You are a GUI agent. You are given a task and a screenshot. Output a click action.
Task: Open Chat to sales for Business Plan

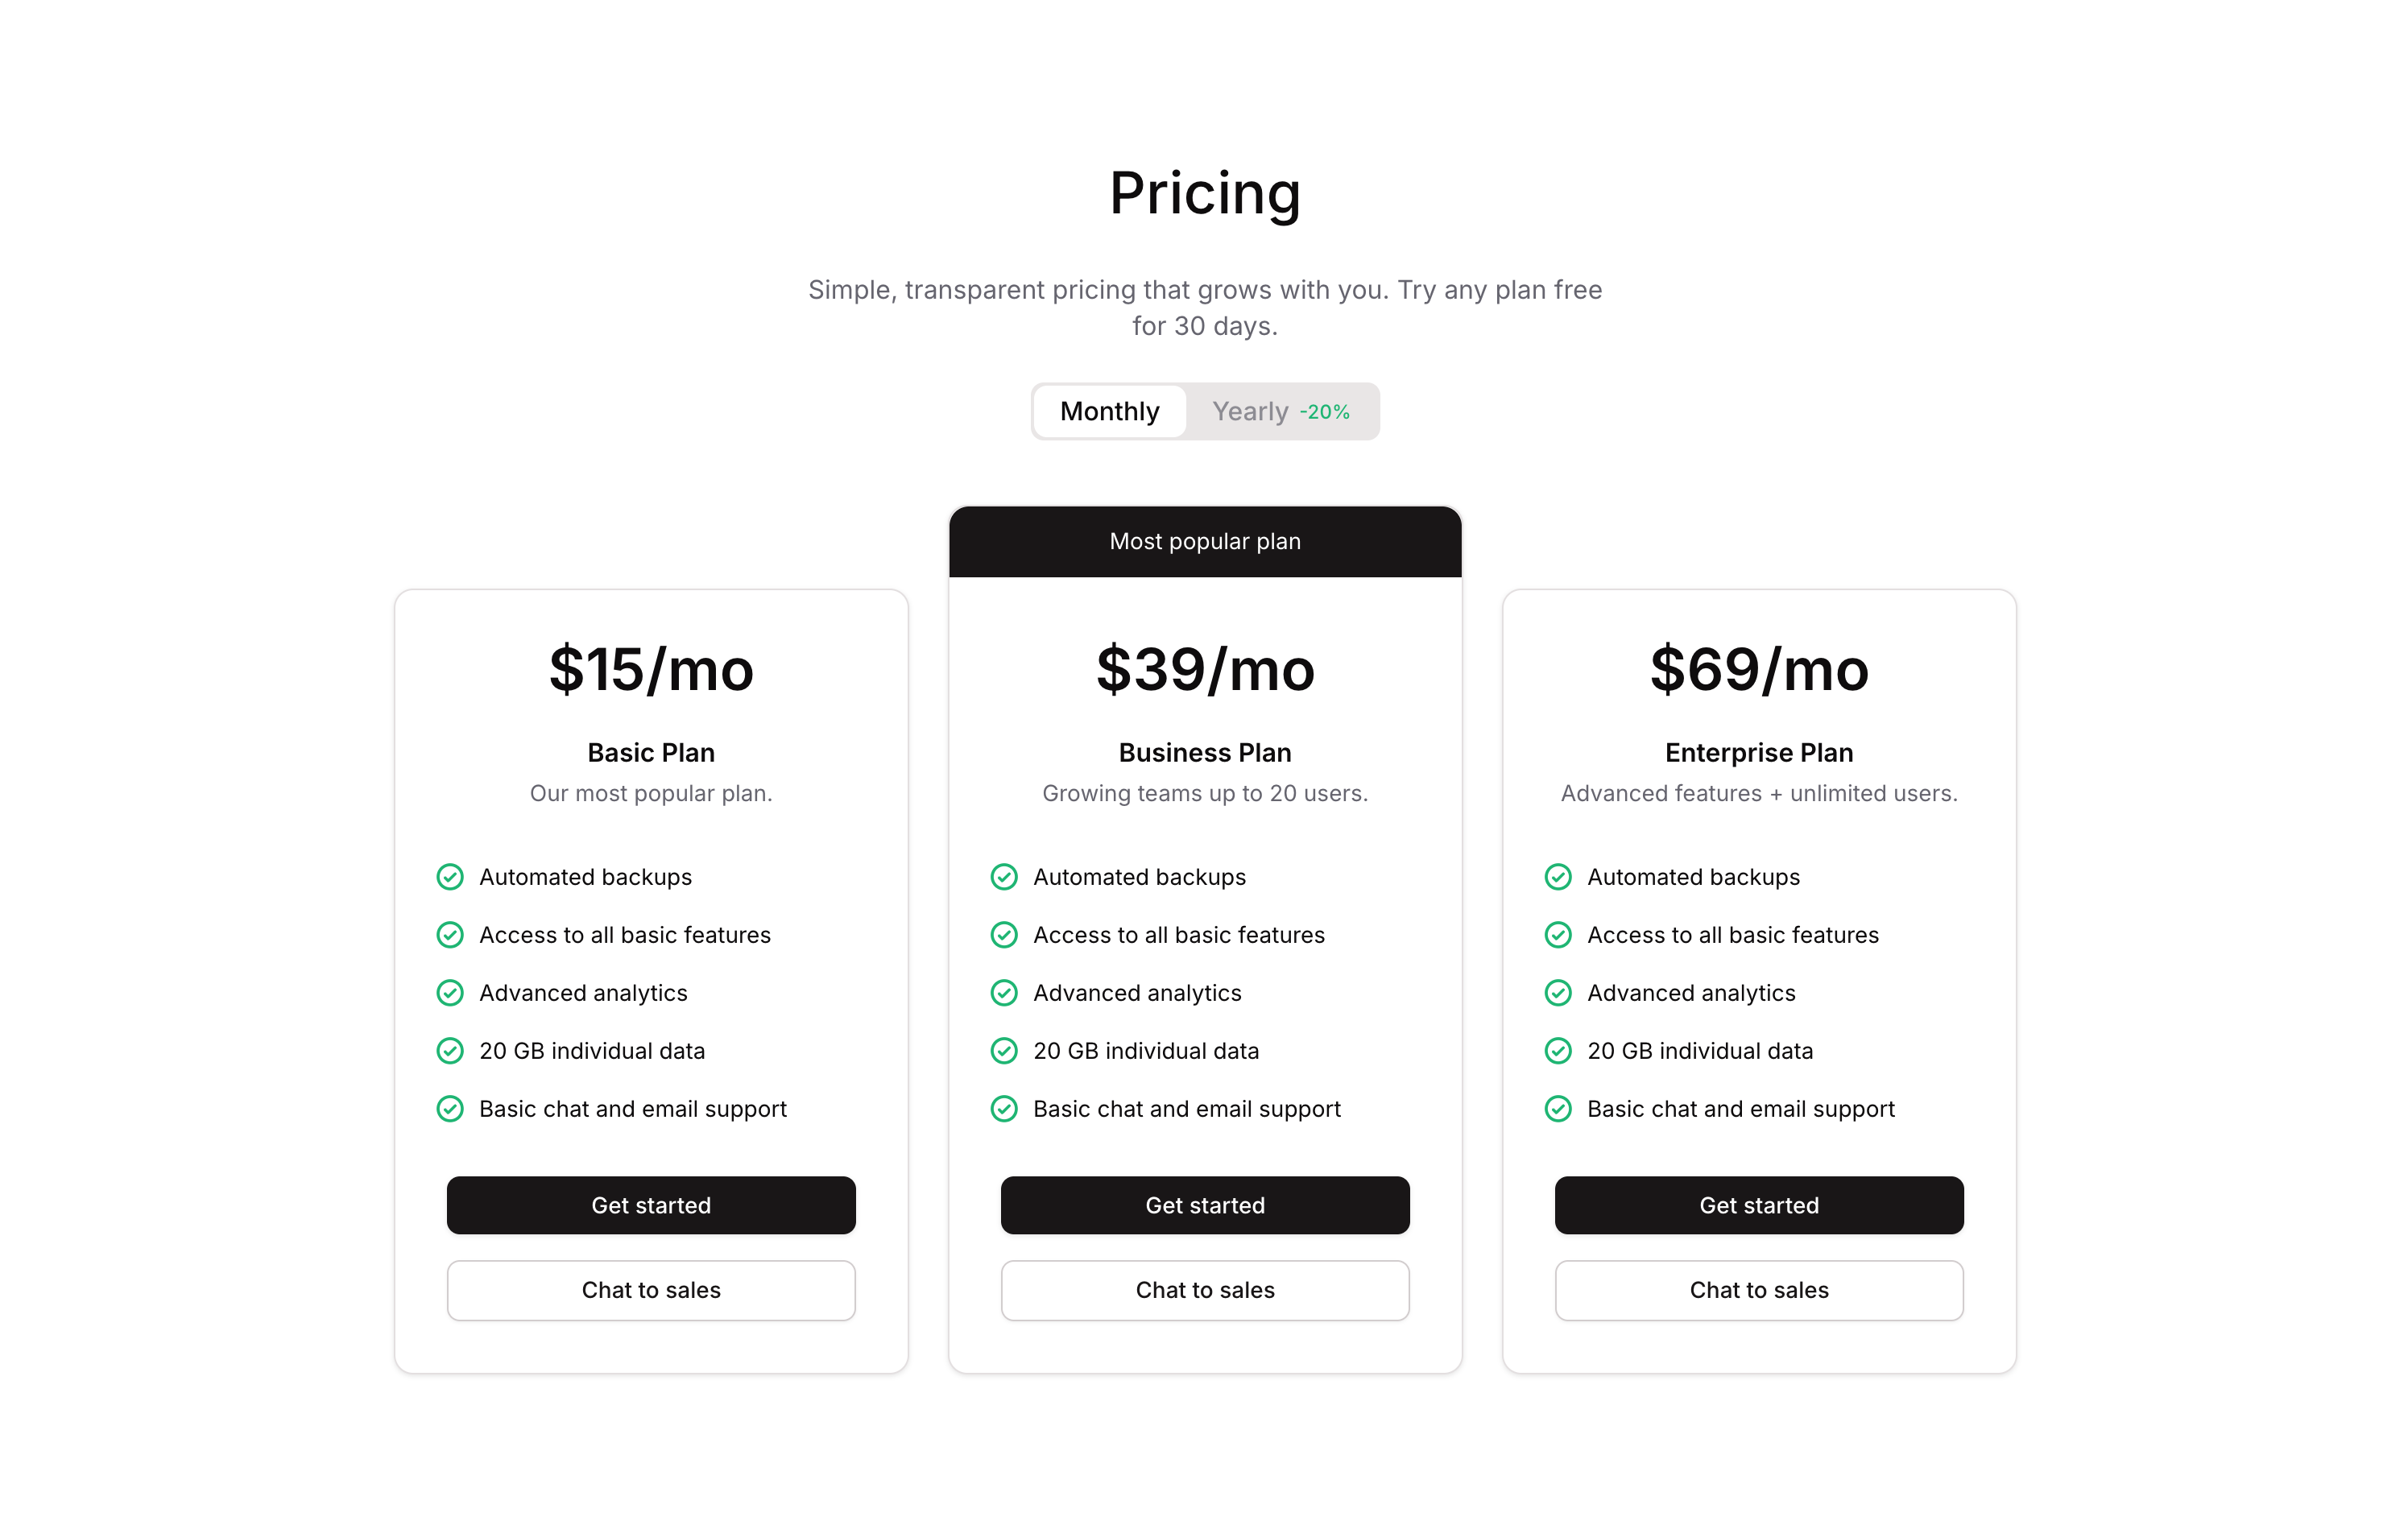(x=1205, y=1290)
